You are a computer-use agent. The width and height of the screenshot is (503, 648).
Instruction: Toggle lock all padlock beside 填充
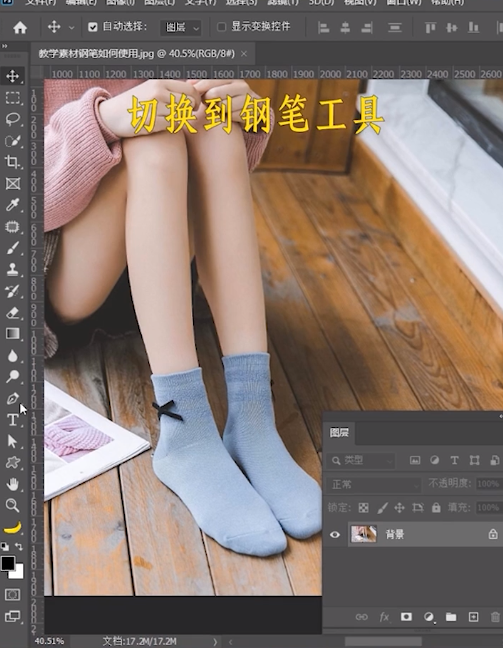pos(436,507)
